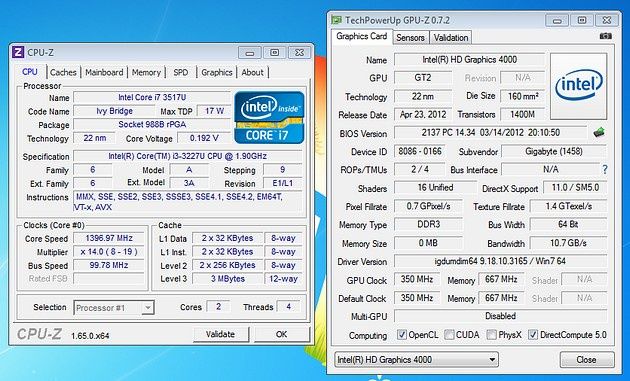Click the Texture Fillrate value 1.4 GTexel/s

tap(569, 206)
